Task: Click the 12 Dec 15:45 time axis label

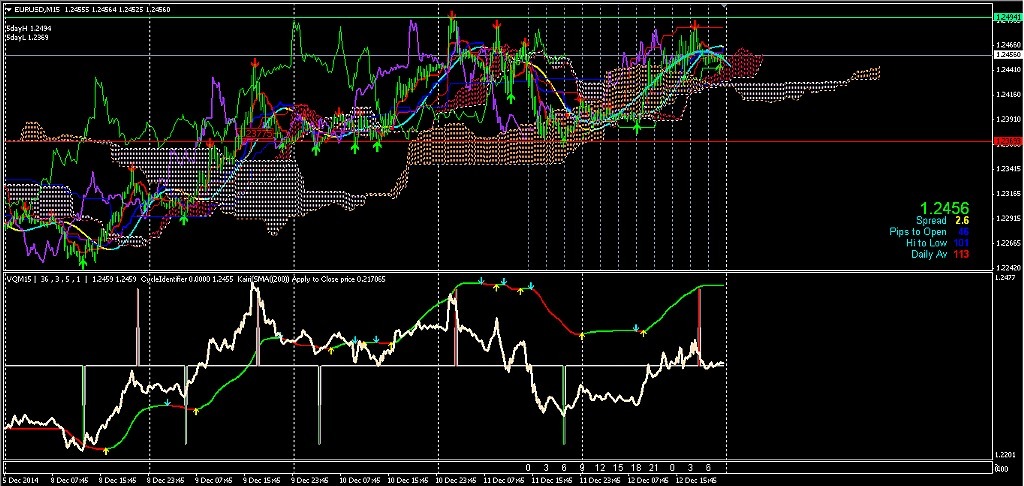Action: click(x=698, y=480)
